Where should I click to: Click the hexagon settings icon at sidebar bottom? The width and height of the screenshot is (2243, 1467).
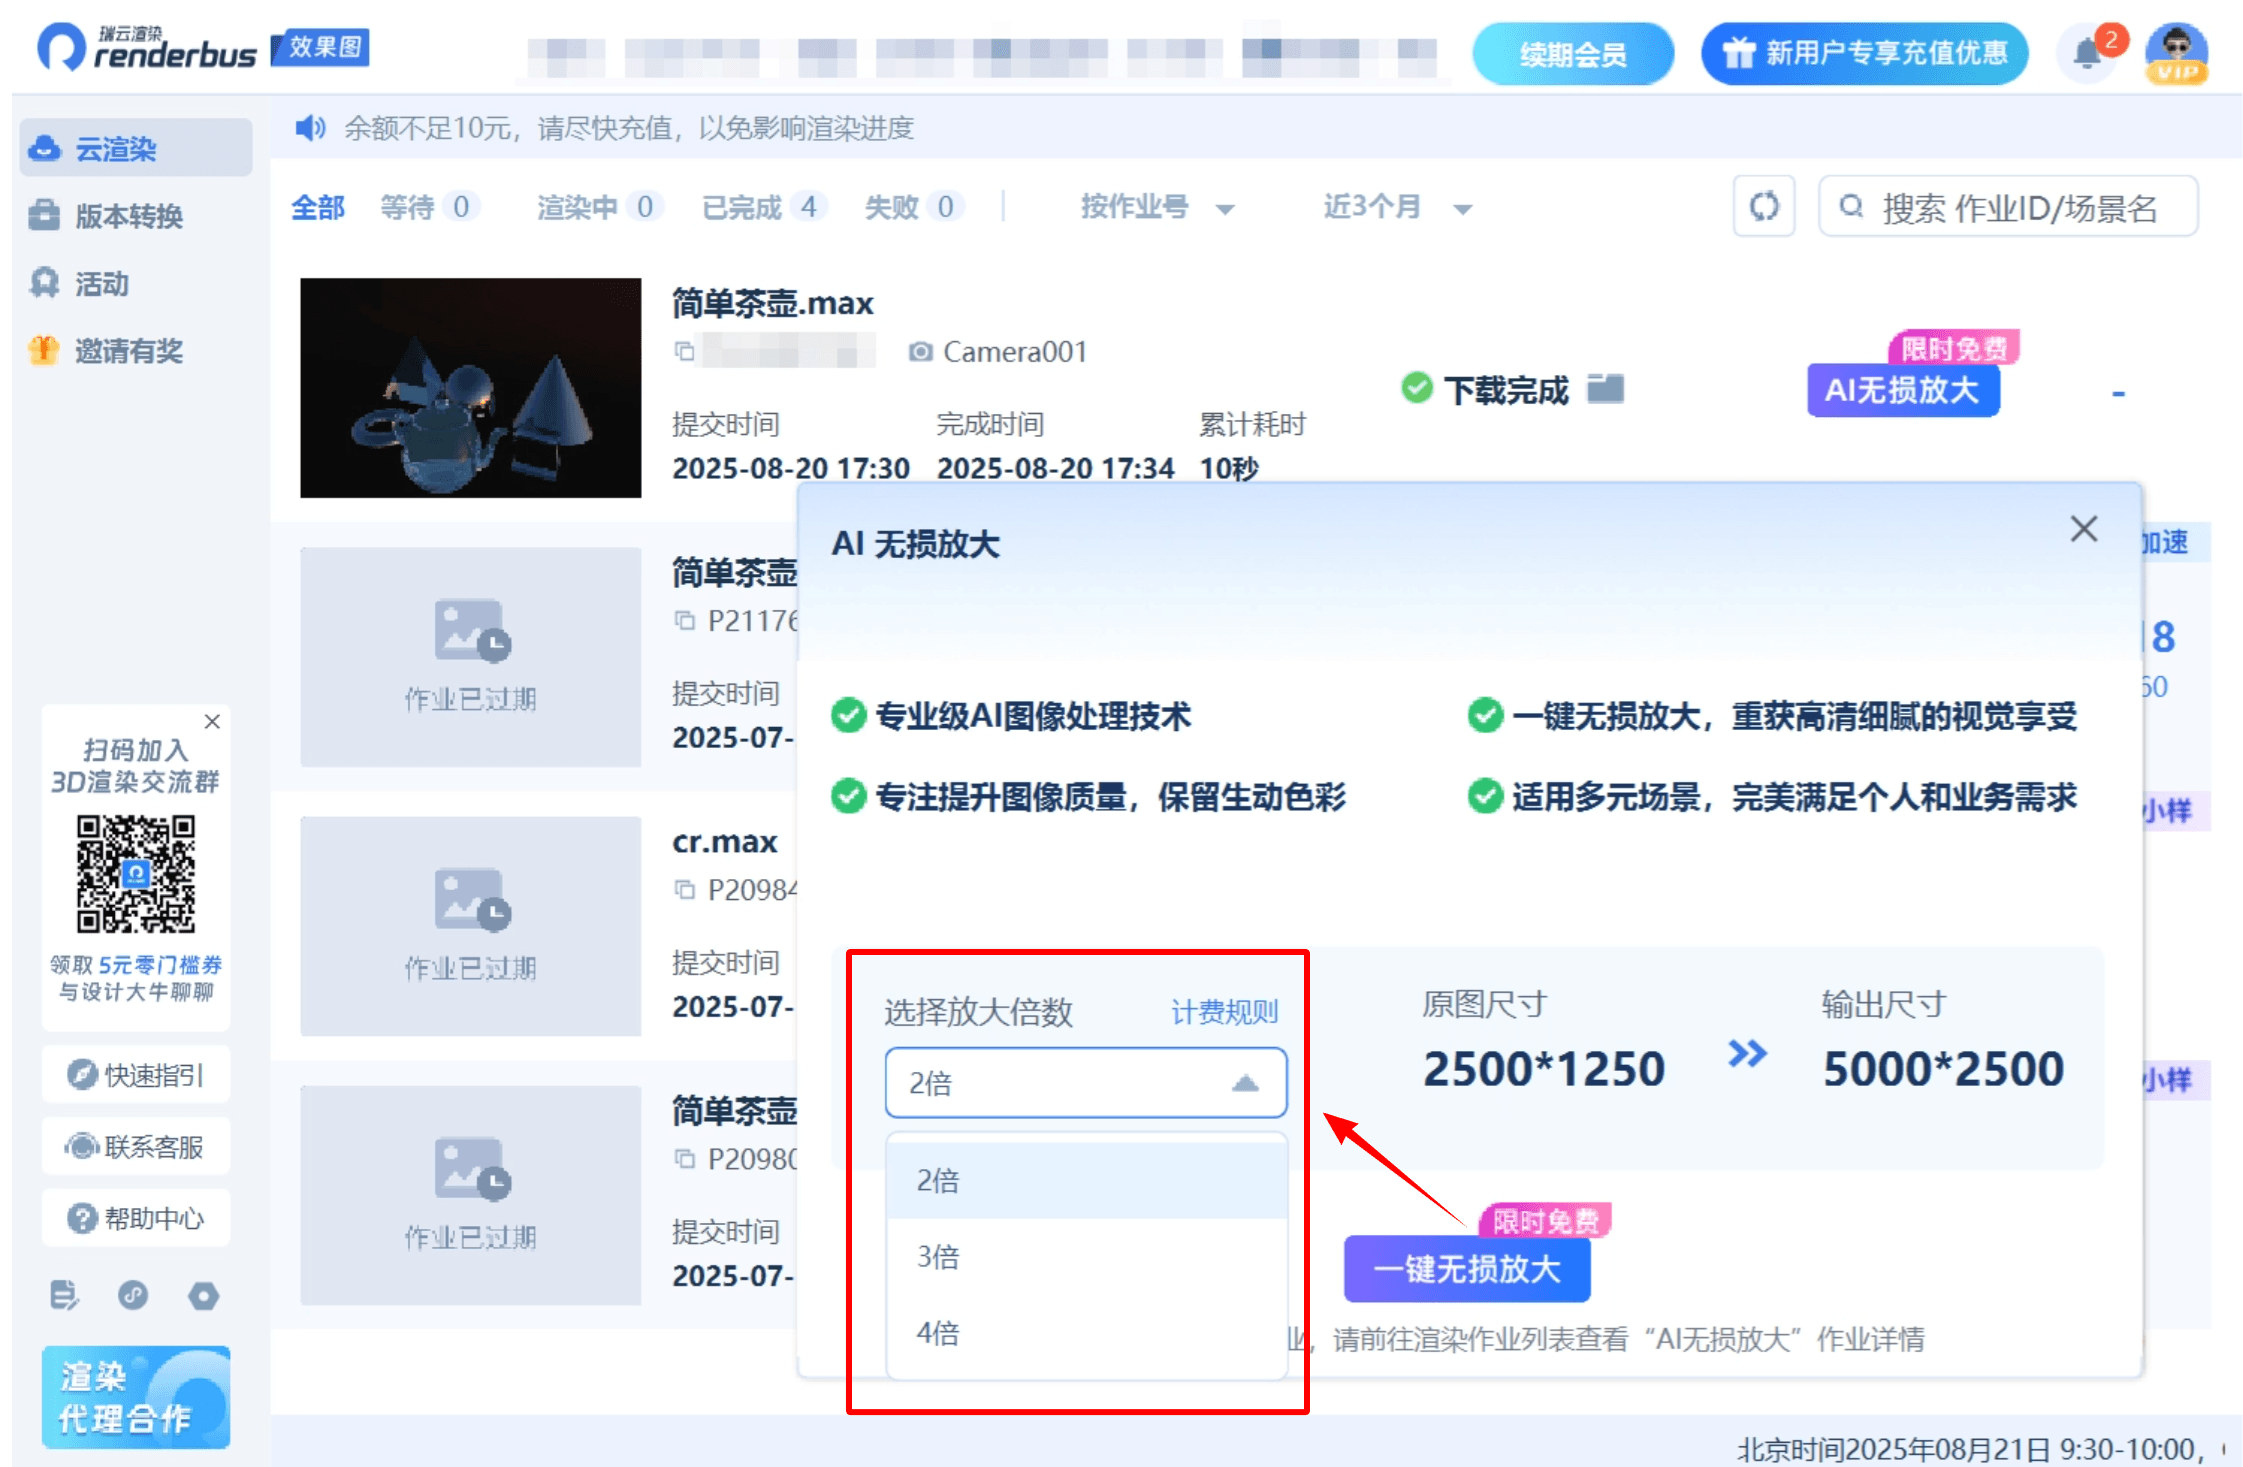coord(203,1296)
